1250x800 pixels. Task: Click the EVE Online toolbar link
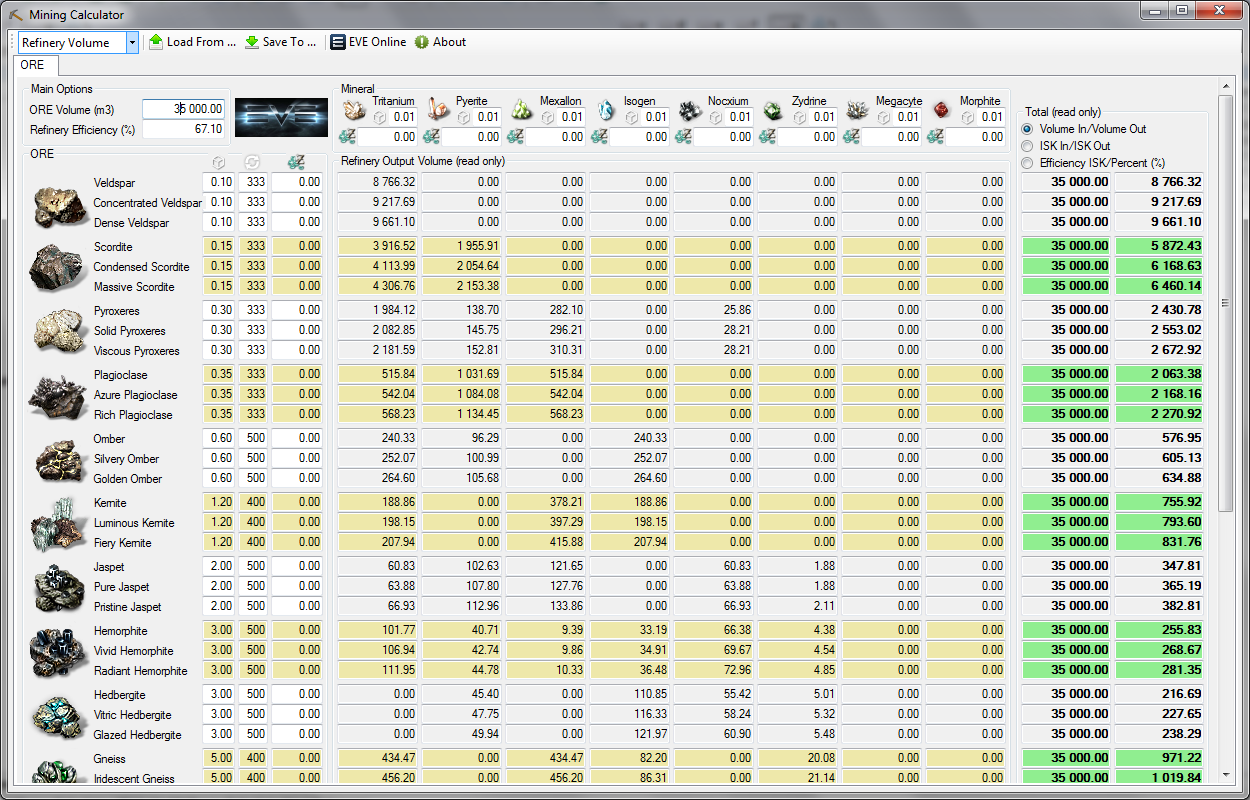(378, 42)
